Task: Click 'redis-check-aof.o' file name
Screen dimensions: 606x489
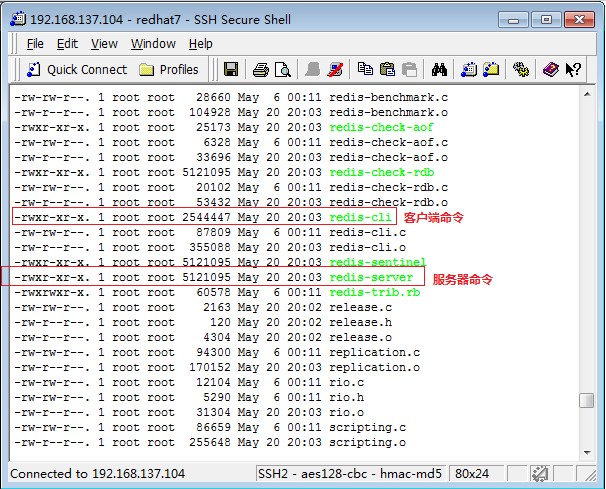Action: coord(388,157)
